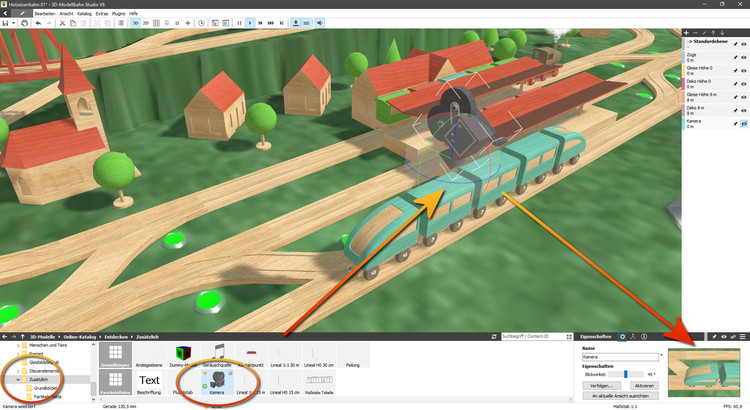
Task: Undo the last action
Action: (38, 23)
